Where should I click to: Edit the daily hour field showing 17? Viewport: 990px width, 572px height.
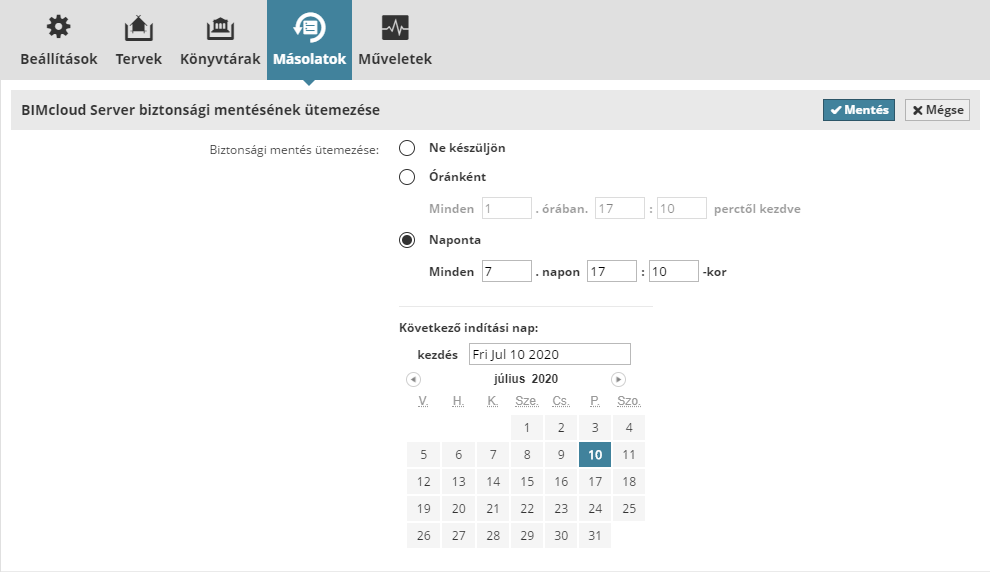click(x=612, y=271)
